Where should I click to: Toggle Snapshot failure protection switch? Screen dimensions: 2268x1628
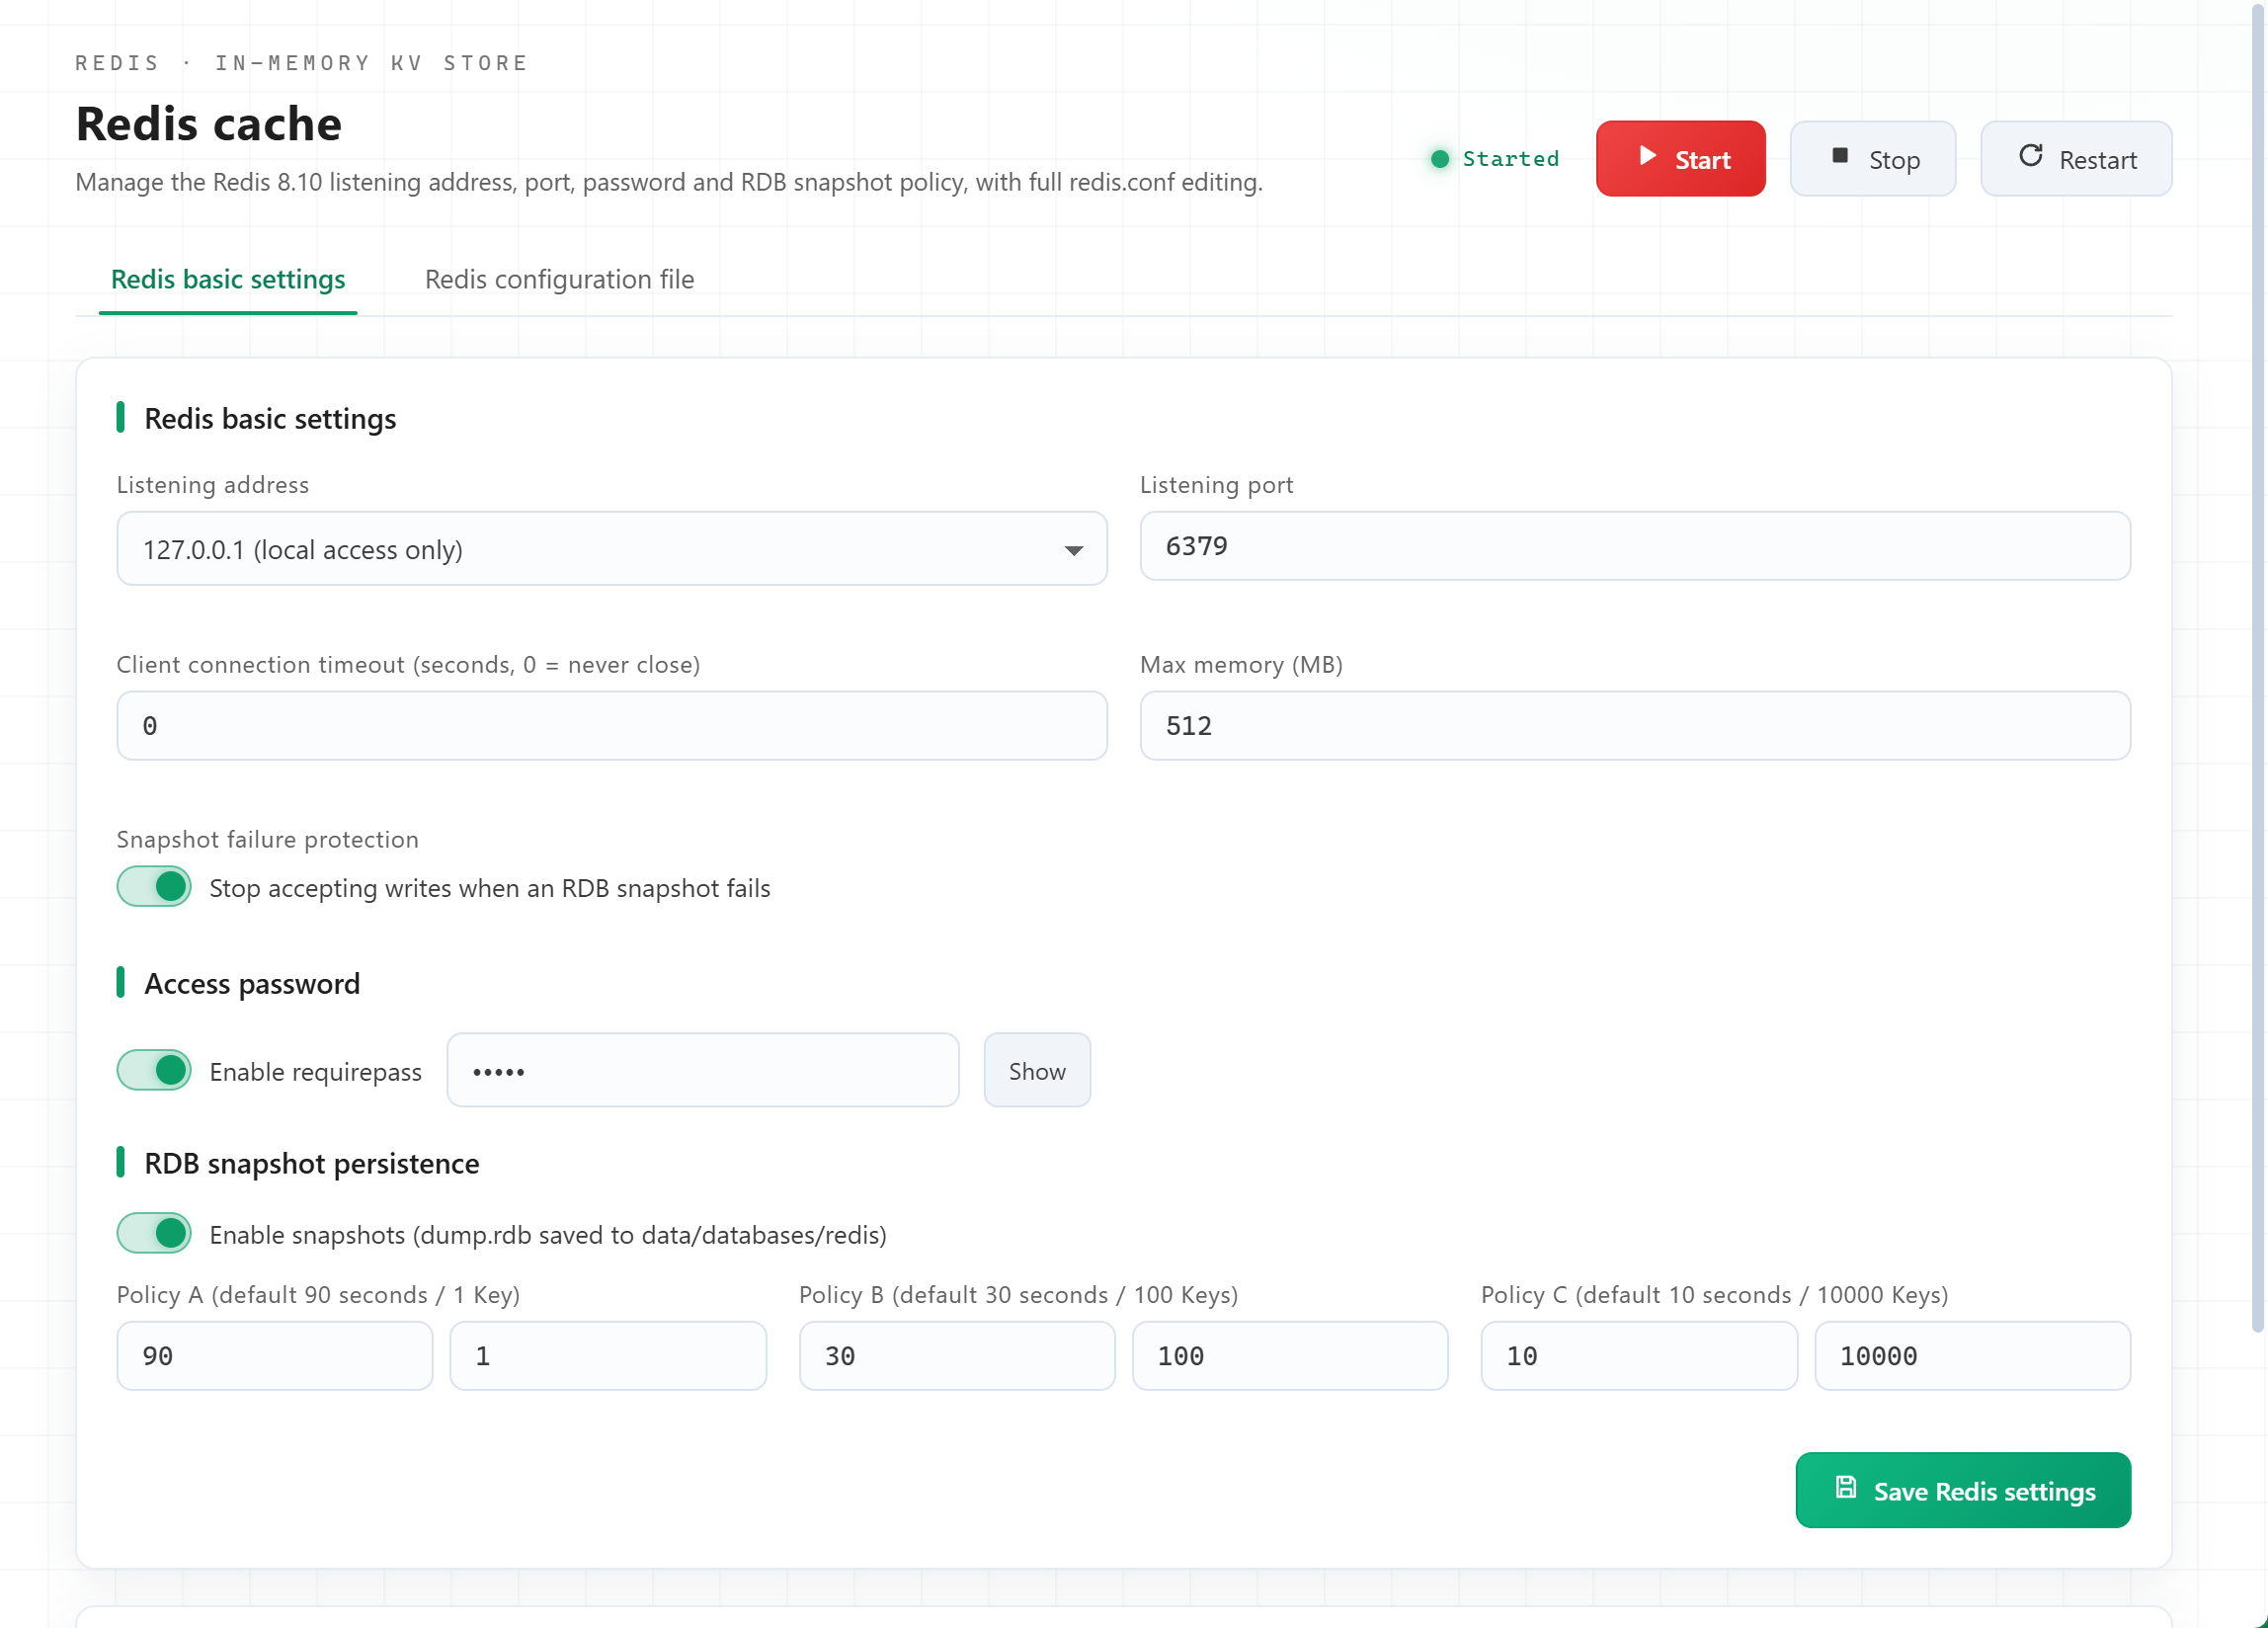(154, 887)
